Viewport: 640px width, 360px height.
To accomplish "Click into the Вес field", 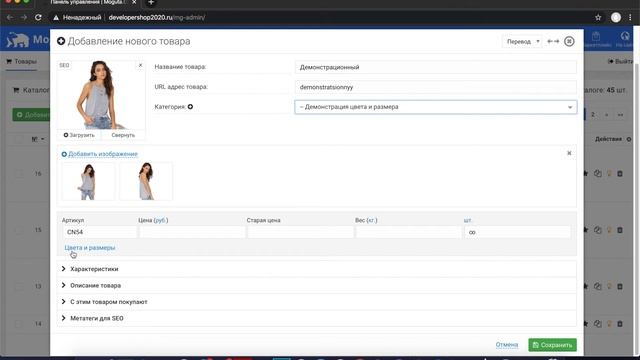I will 409,232.
